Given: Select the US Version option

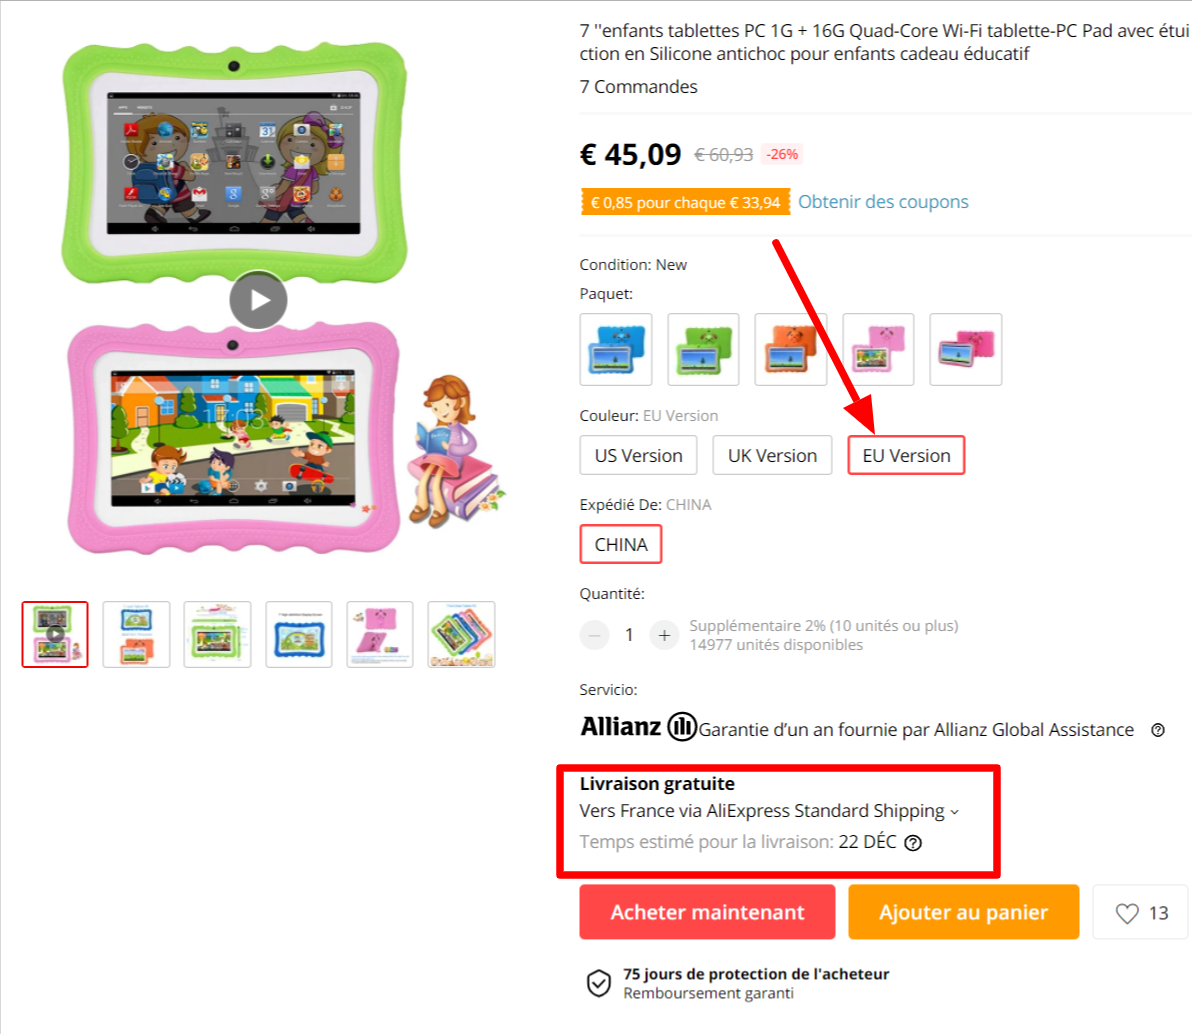Looking at the screenshot, I should pyautogui.click(x=639, y=455).
